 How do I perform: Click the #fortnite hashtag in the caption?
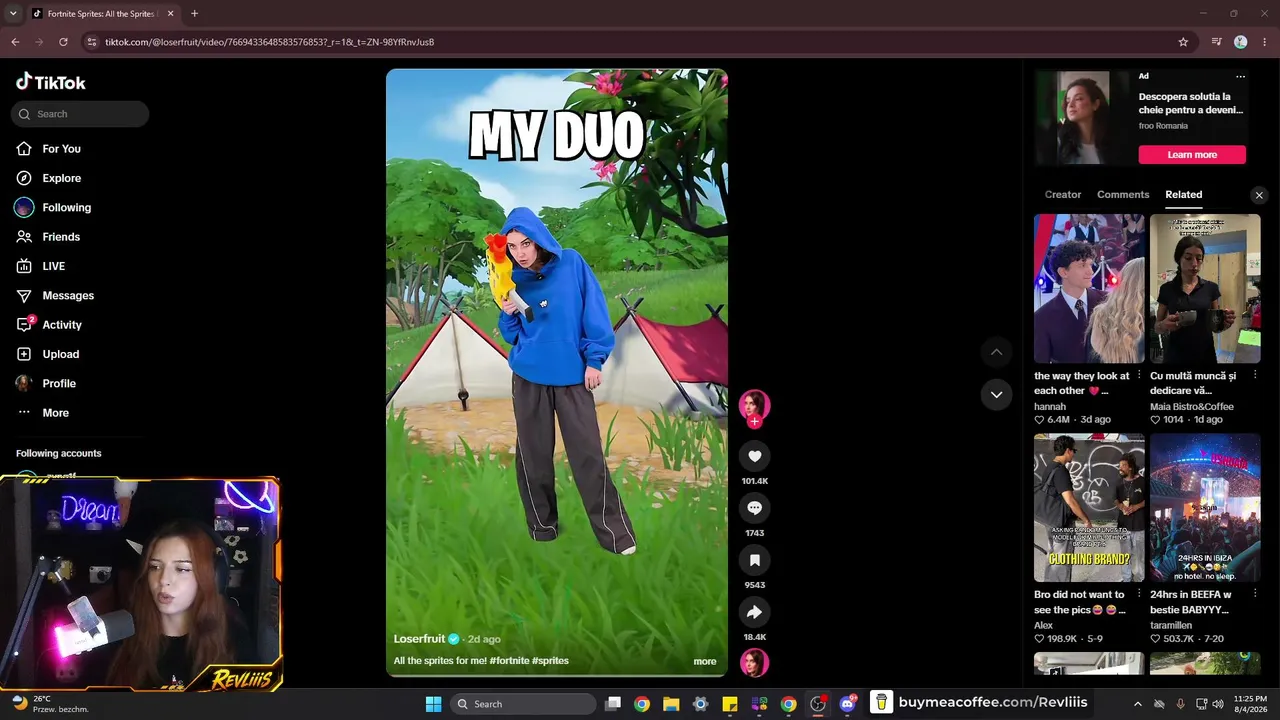(x=508, y=661)
